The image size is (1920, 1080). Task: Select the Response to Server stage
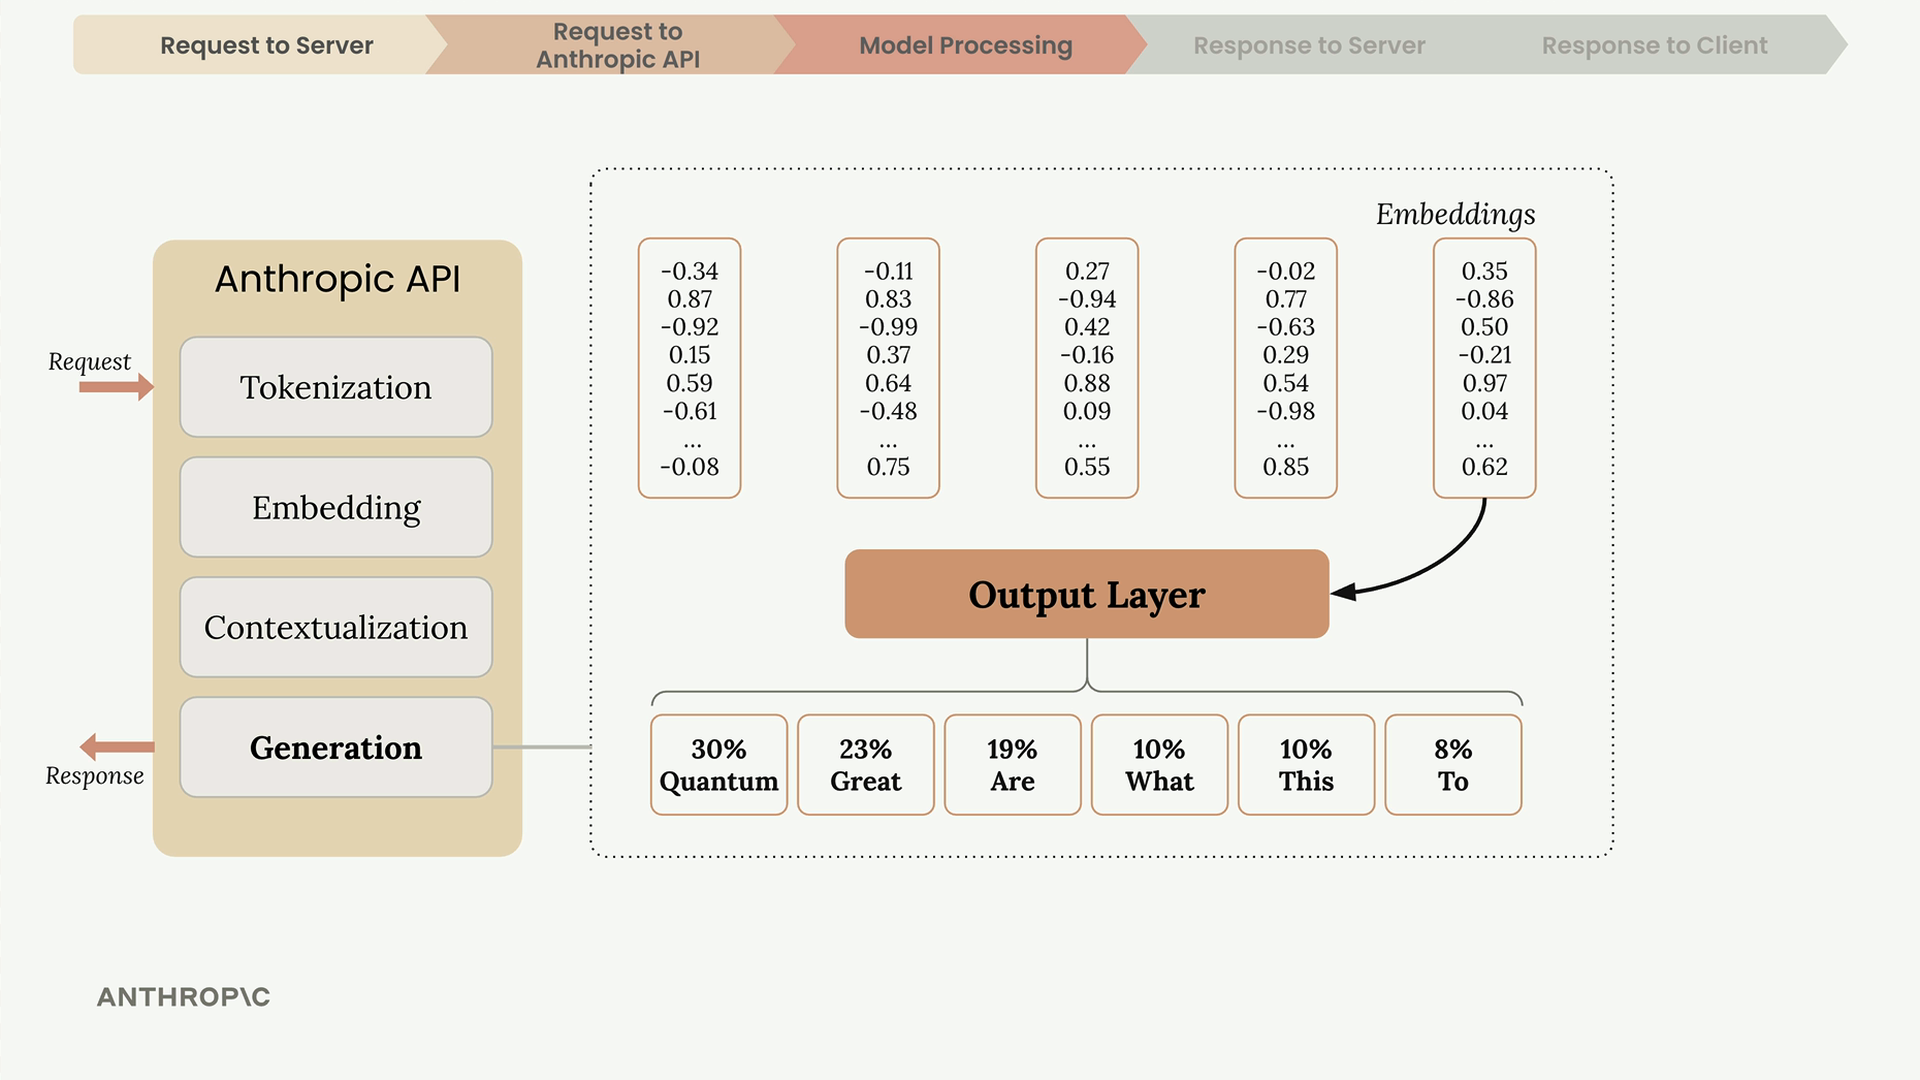pyautogui.click(x=1308, y=45)
